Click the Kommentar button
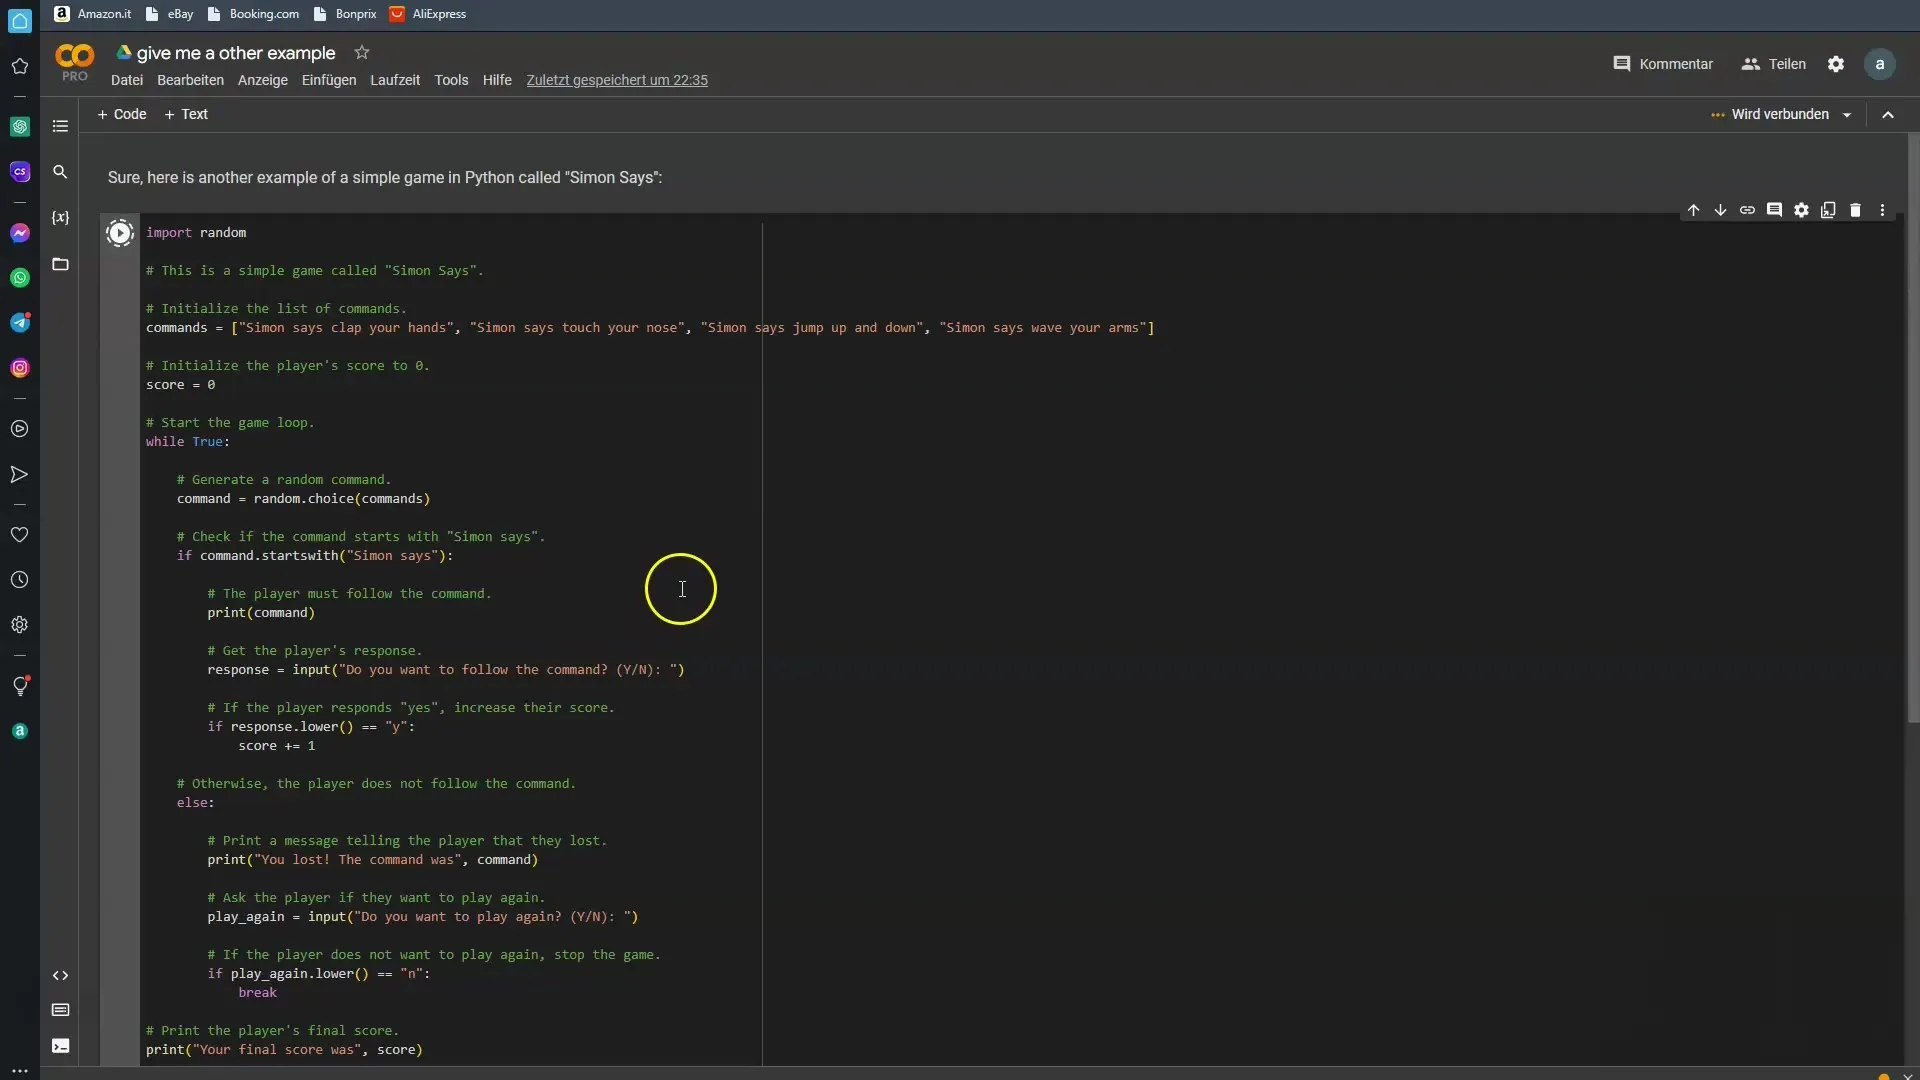 point(1663,64)
